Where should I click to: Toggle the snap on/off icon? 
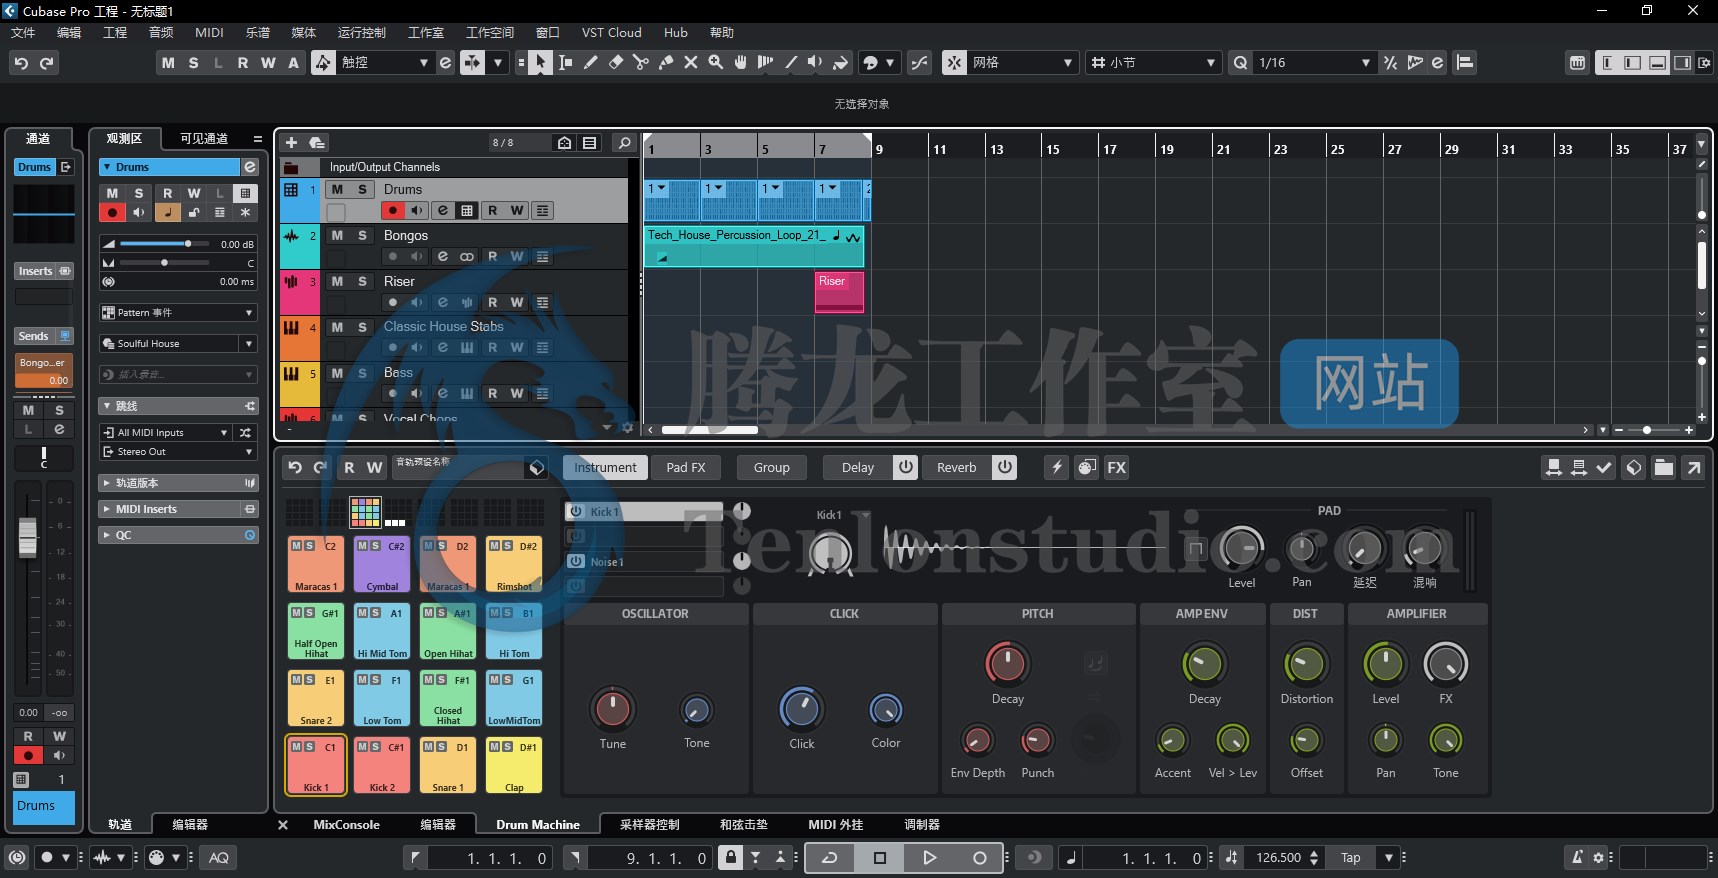[954, 62]
